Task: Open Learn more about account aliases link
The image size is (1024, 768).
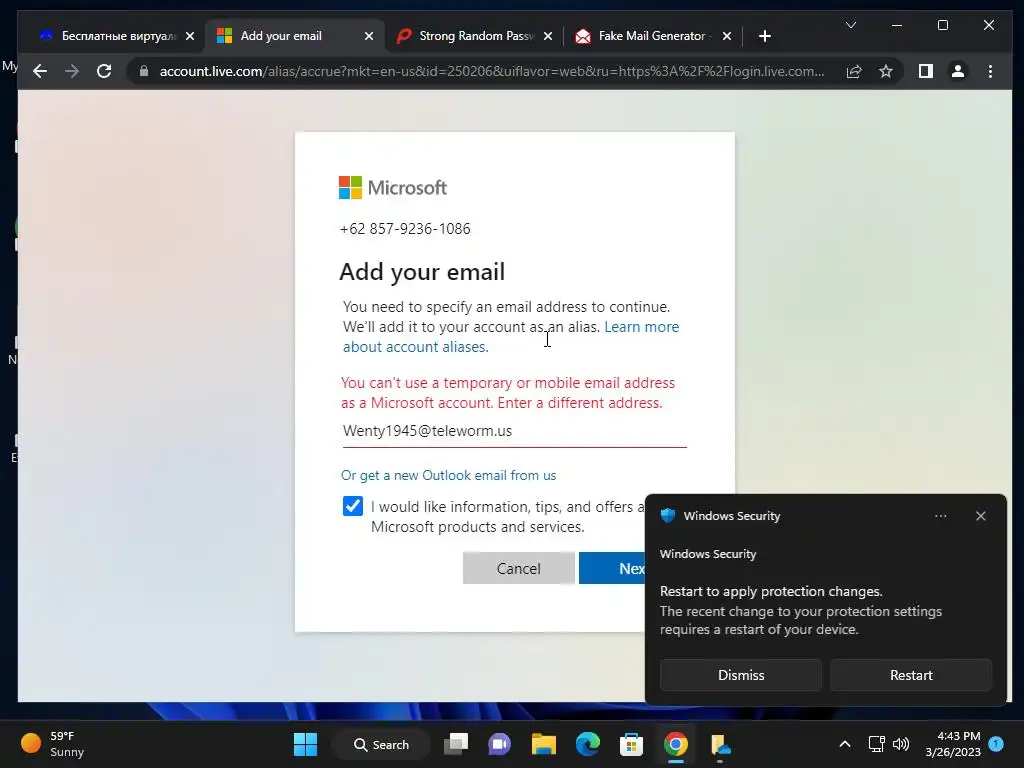Action: point(511,336)
